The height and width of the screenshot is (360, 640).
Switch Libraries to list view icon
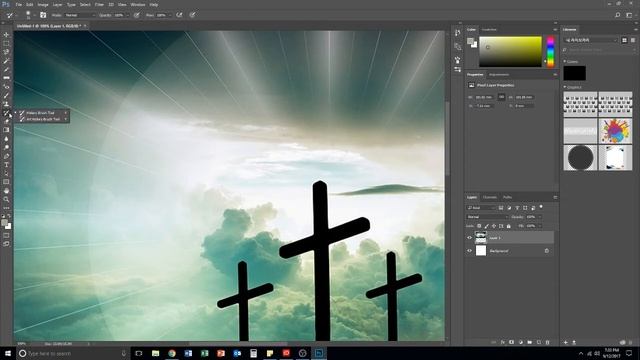(x=633, y=40)
